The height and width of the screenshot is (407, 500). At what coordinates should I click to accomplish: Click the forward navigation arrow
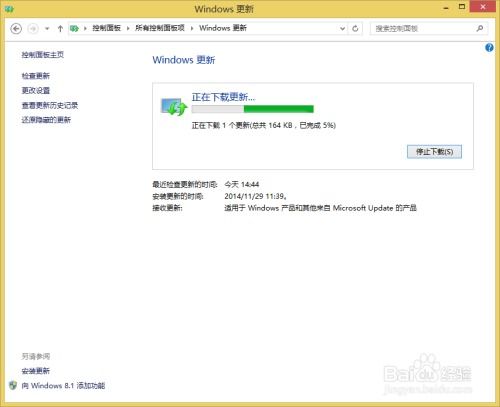[x=33, y=29]
